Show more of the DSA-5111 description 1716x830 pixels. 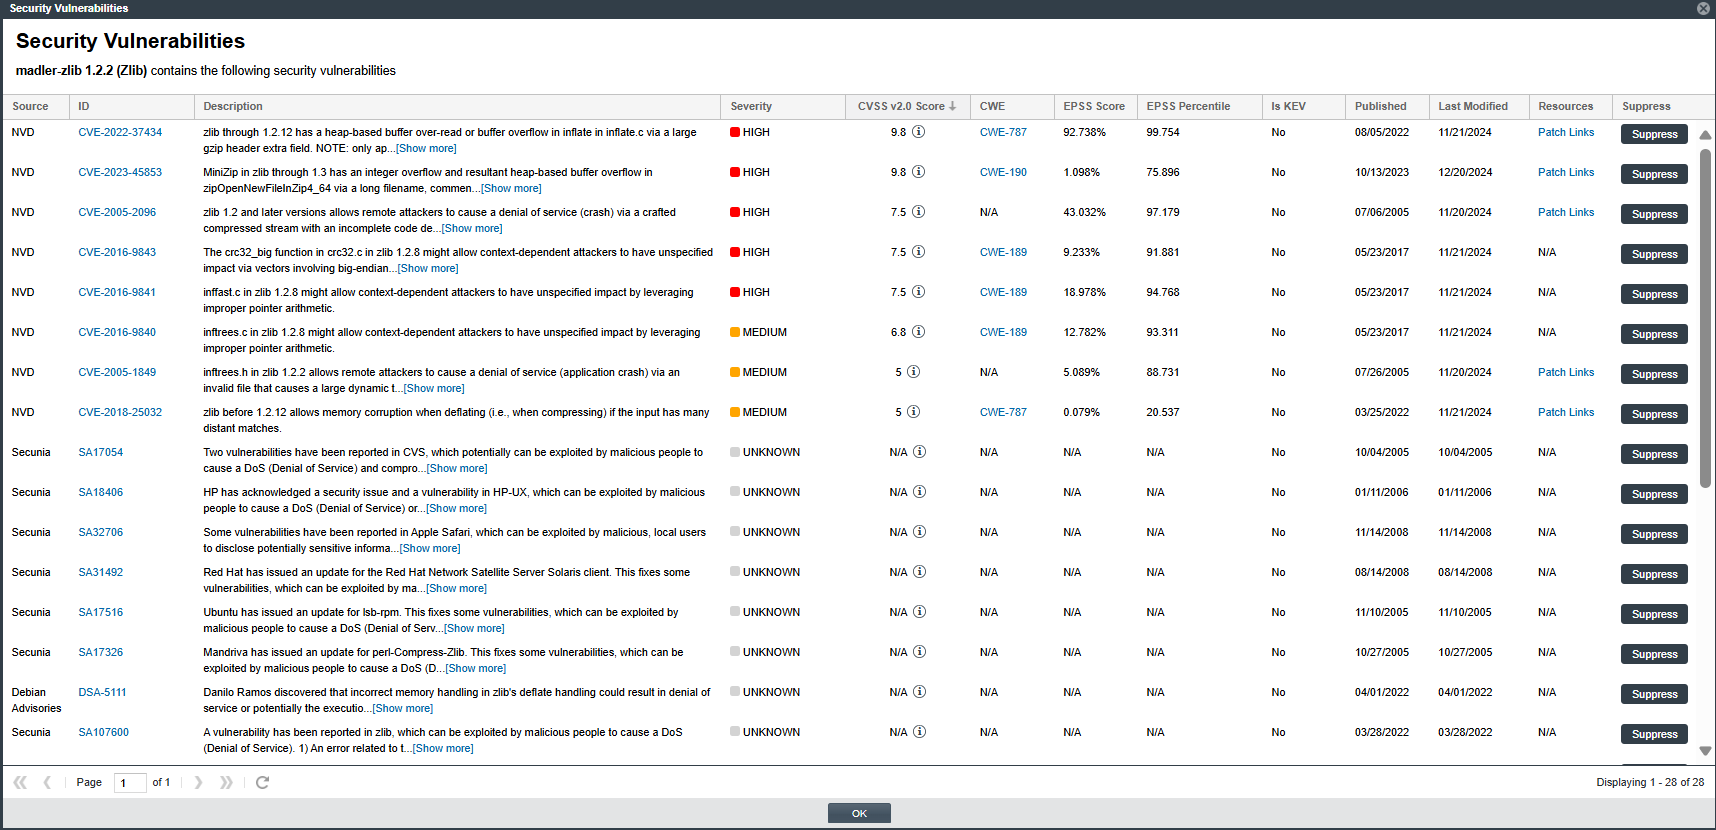(403, 708)
